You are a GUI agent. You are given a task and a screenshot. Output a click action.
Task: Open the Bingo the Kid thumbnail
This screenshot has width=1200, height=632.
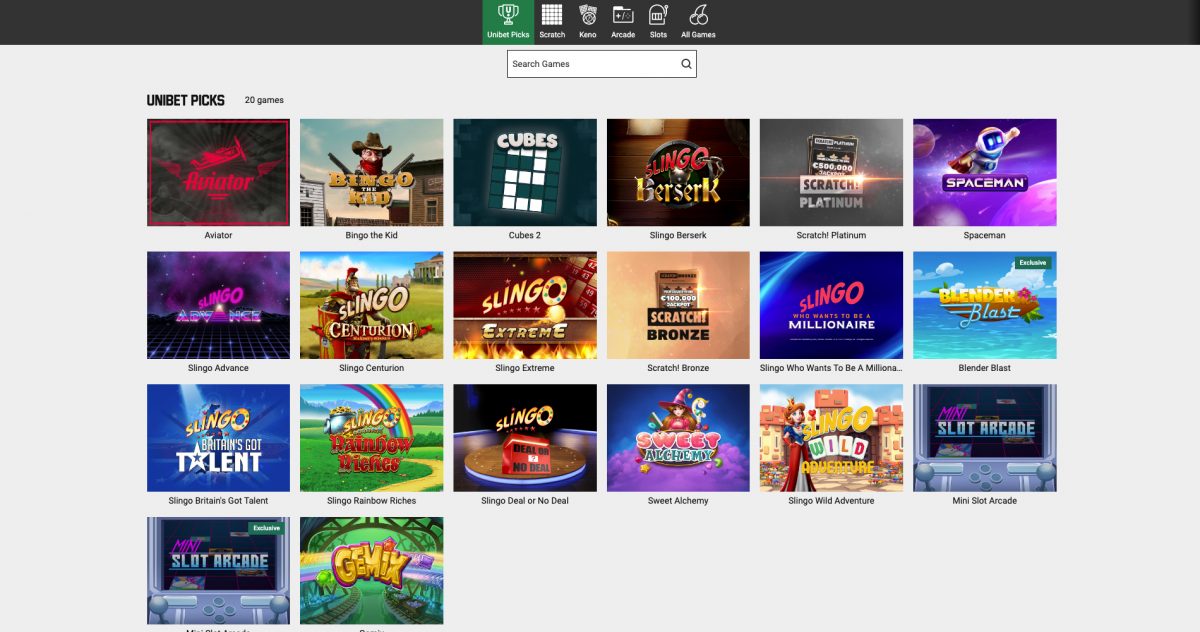(x=371, y=173)
